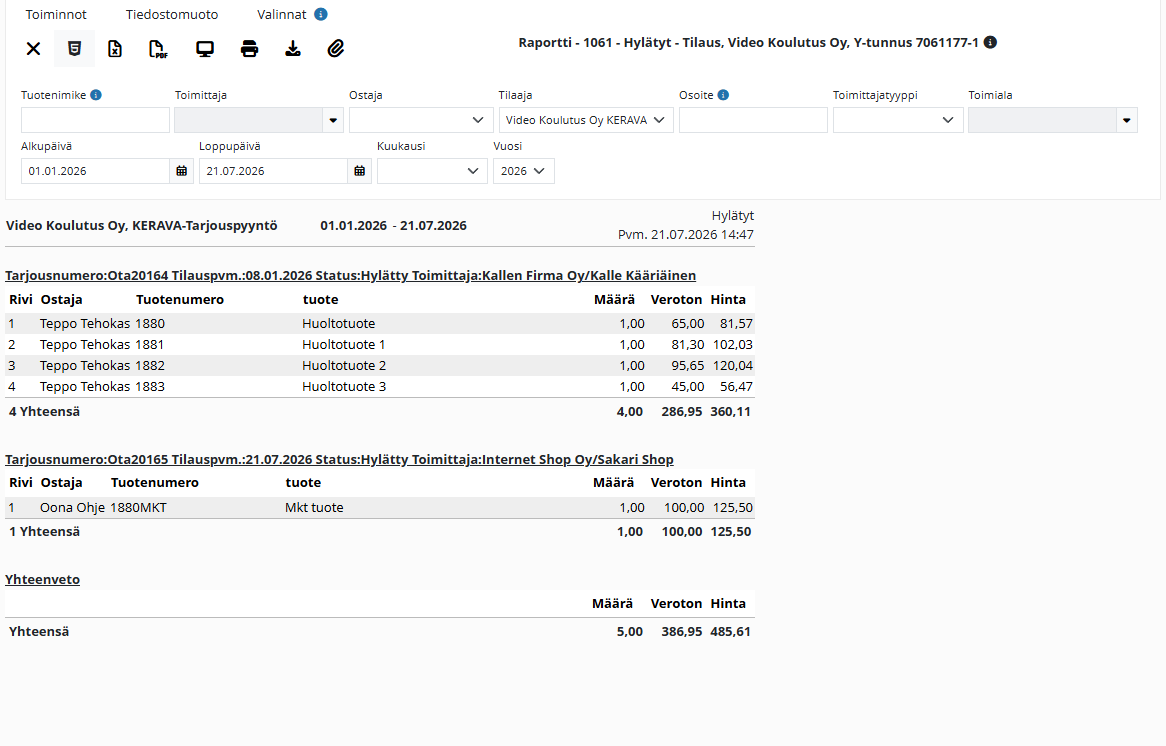Open the Toimittajatyyppi dropdown
The width and height of the screenshot is (1166, 746).
pyautogui.click(x=898, y=120)
